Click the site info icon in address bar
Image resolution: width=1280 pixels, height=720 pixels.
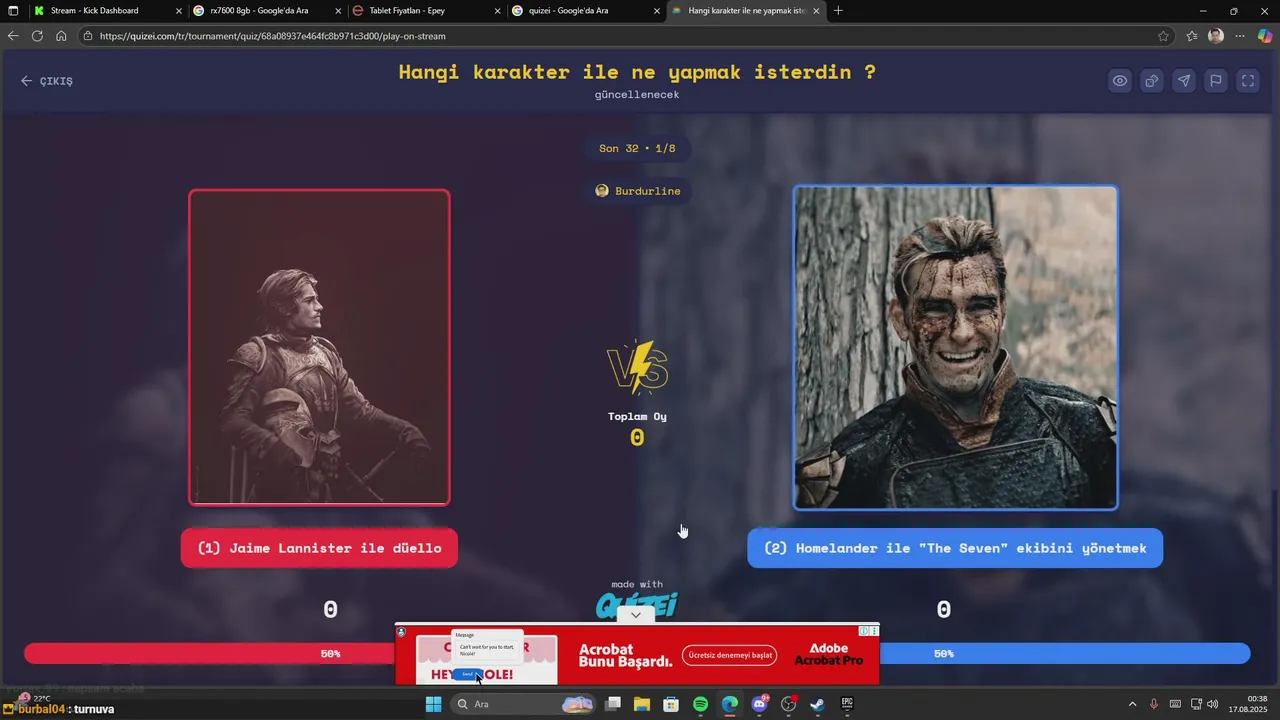pyautogui.click(x=88, y=36)
